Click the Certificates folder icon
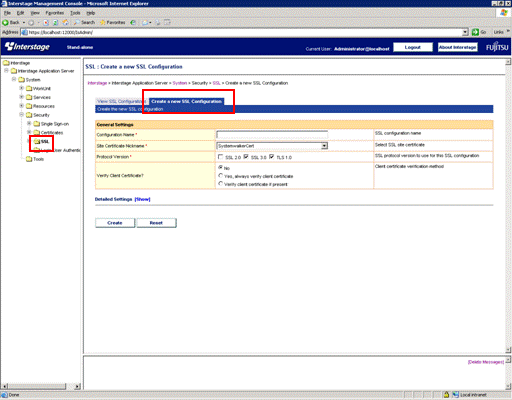 pos(37,133)
